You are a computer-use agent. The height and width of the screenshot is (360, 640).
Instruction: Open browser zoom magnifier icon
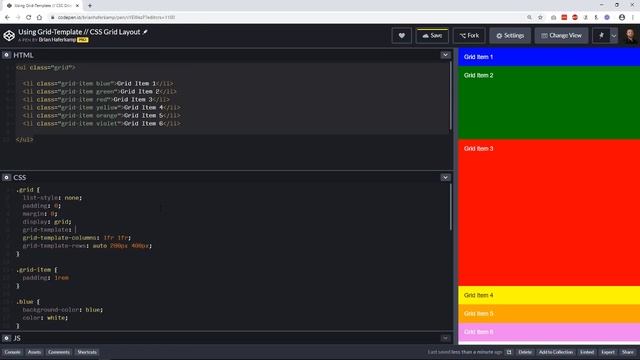(529, 18)
